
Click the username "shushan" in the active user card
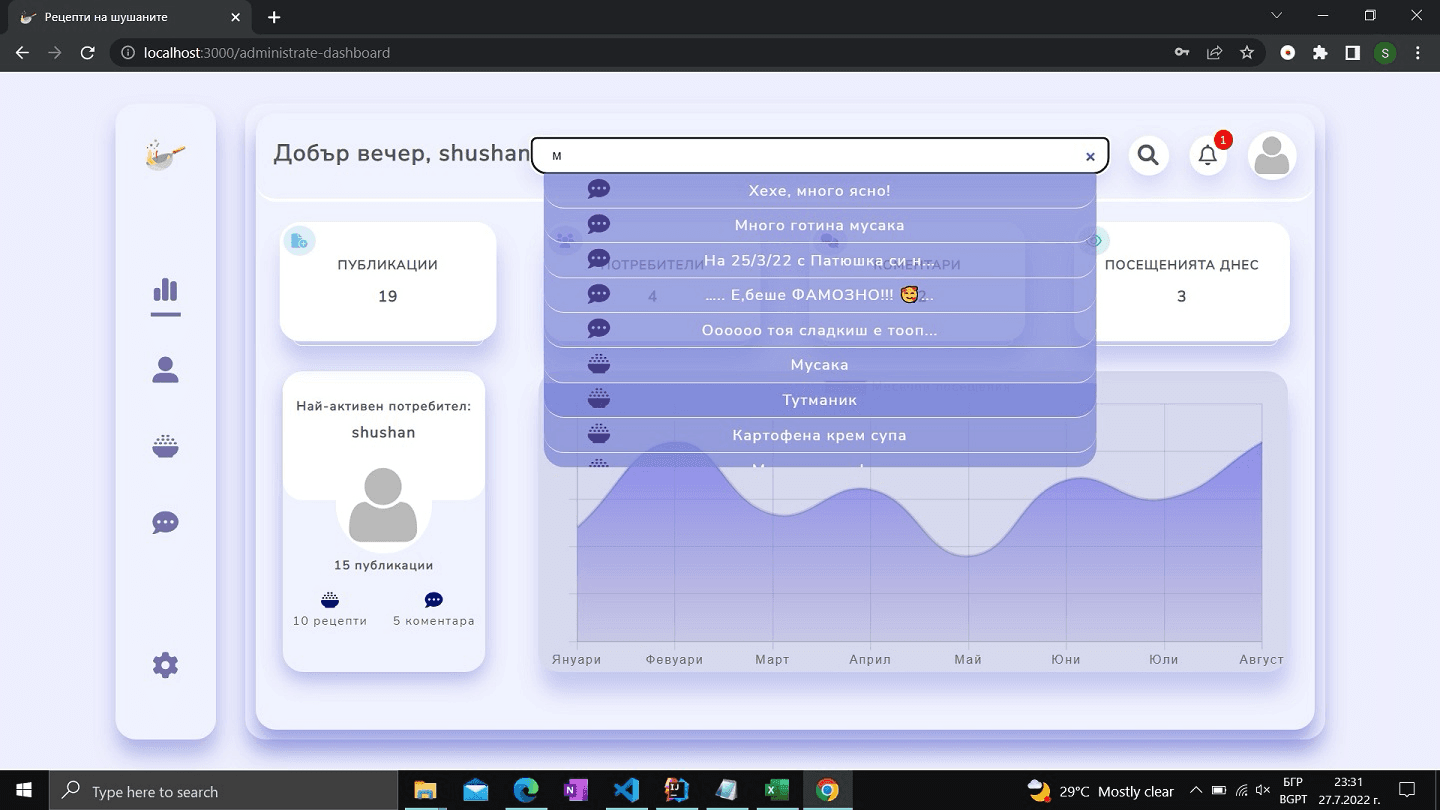(384, 432)
